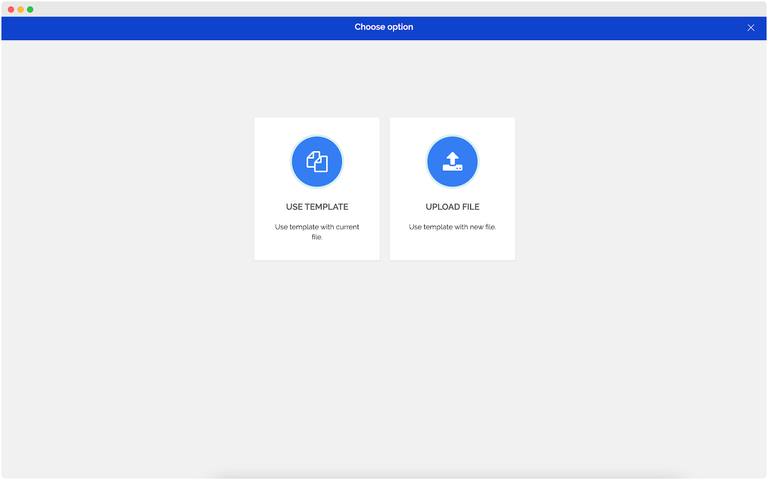Click empty gray area below the option cards
768x480 pixels.
pyautogui.click(x=384, y=360)
